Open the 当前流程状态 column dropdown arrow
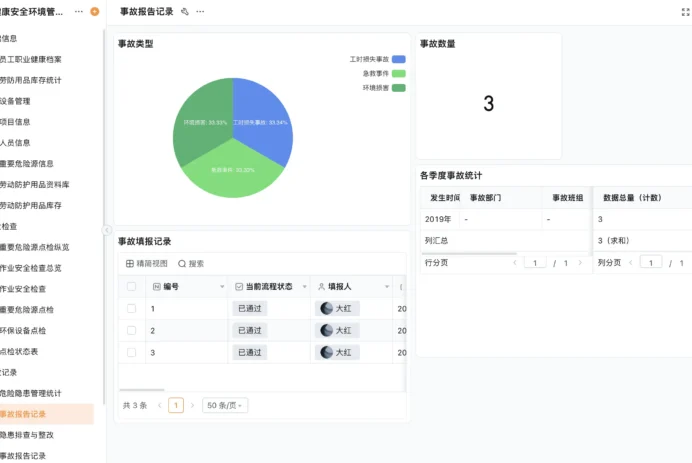The image size is (692, 463). (305, 287)
